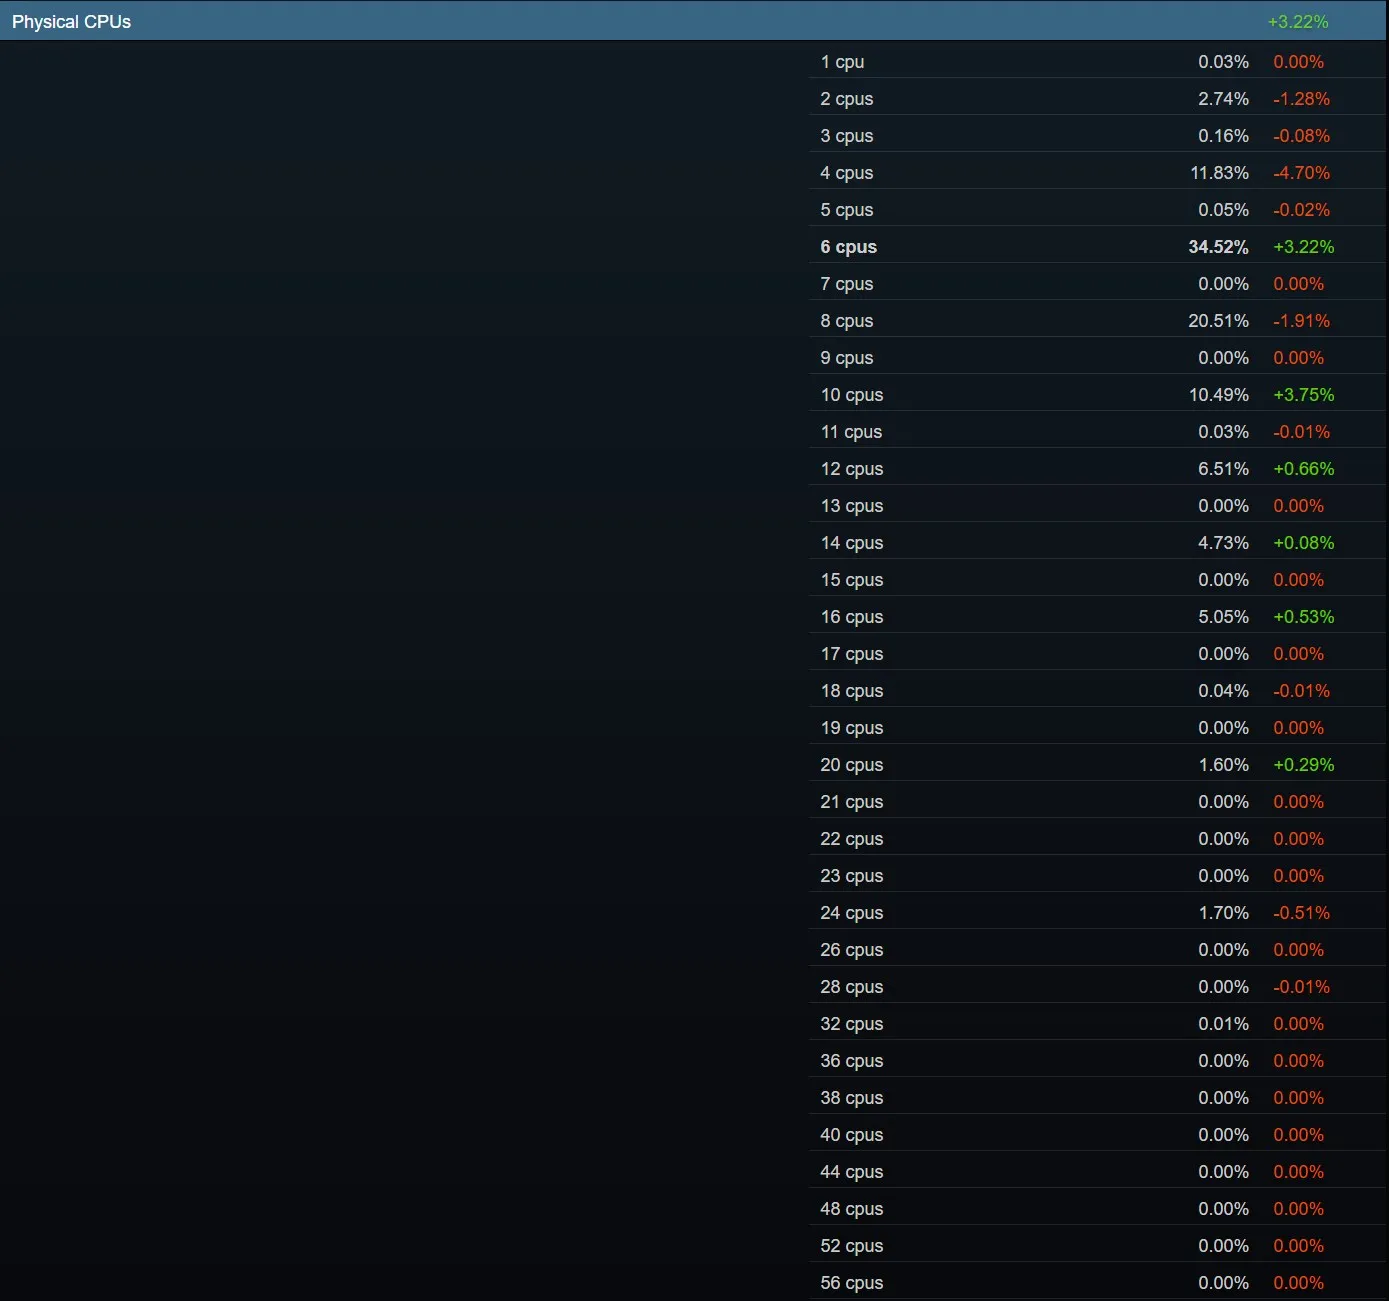This screenshot has width=1389, height=1301.
Task: Click 10.49% share in 10 cpus row
Action: (x=1219, y=395)
